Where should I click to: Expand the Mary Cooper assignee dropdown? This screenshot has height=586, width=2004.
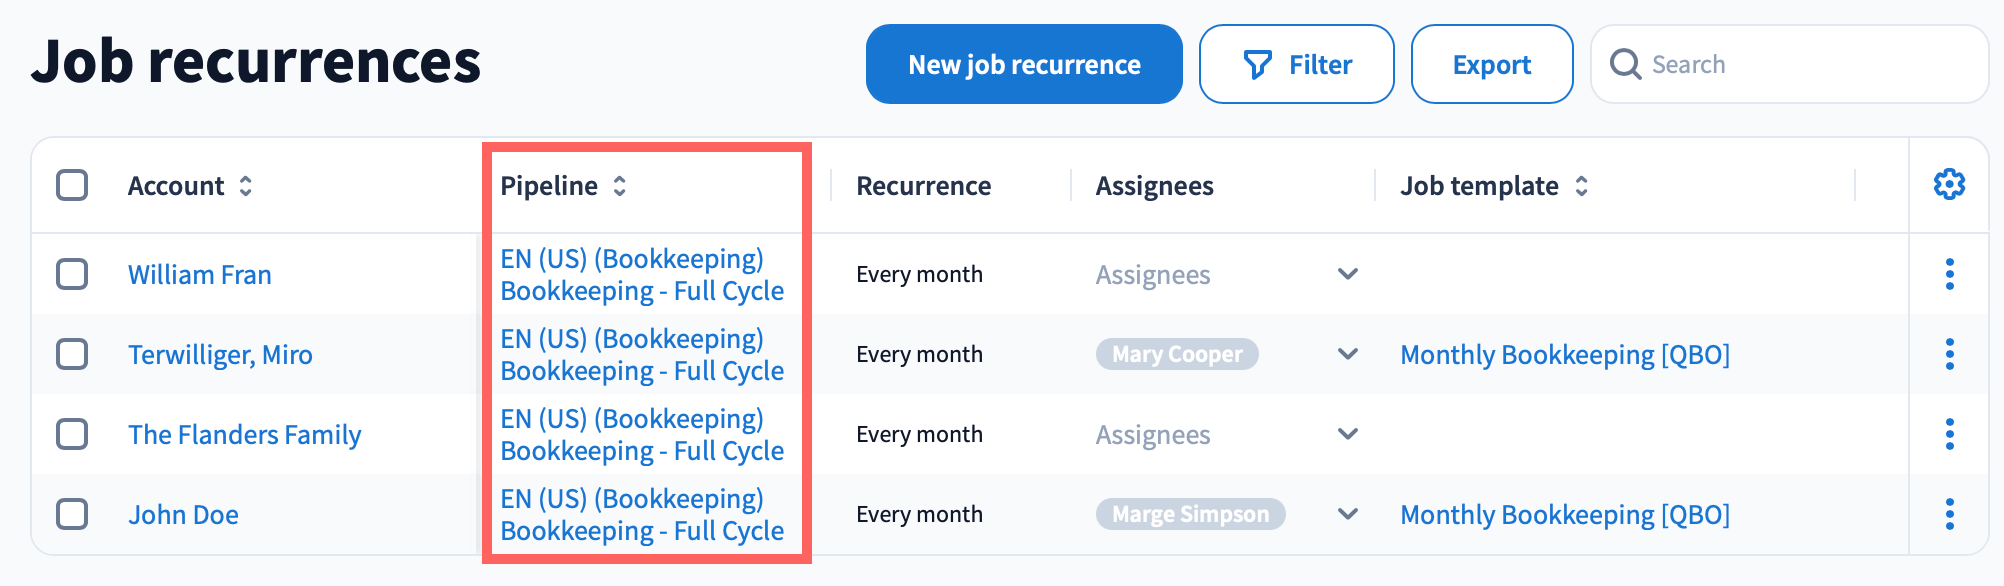coord(1347,354)
